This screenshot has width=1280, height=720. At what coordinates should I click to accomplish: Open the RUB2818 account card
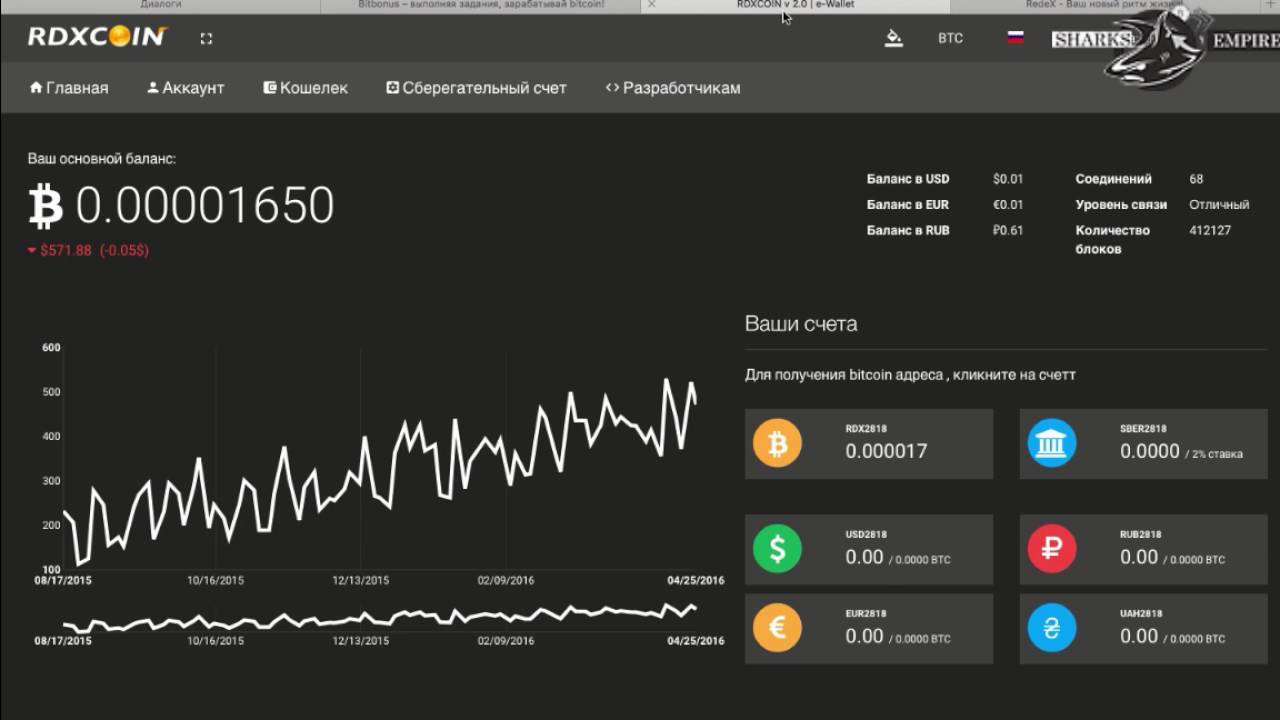1144,549
